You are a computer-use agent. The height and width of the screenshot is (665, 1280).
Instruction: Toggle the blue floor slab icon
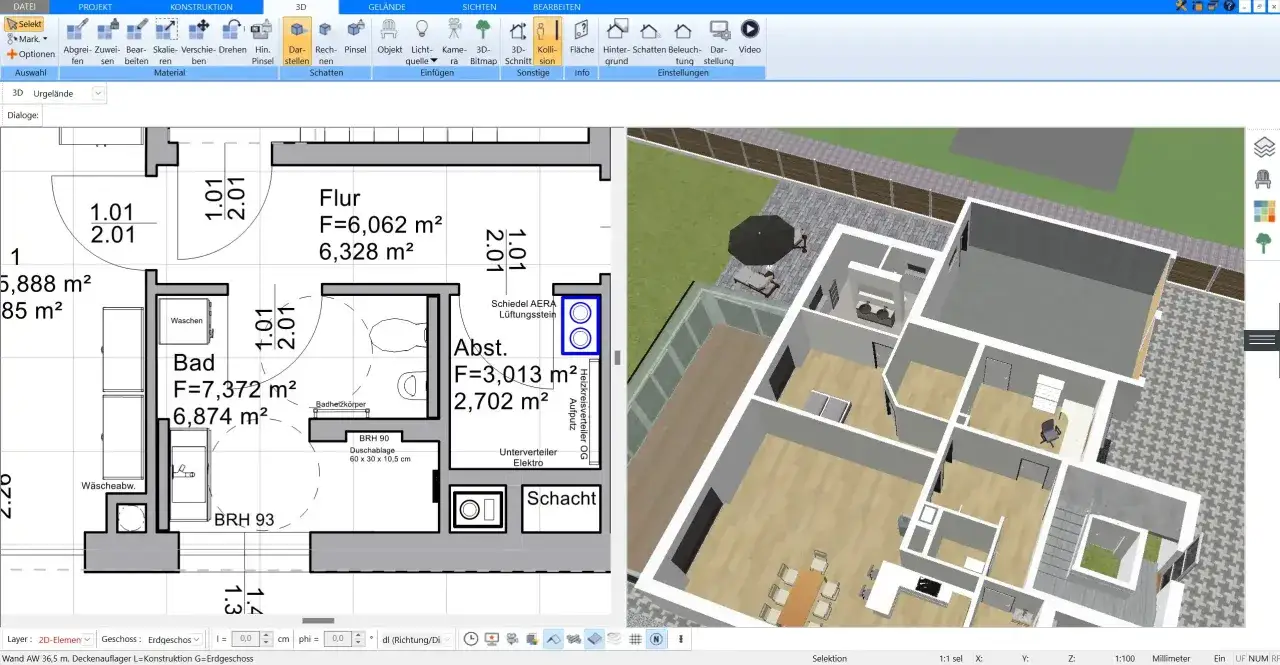click(x=594, y=639)
